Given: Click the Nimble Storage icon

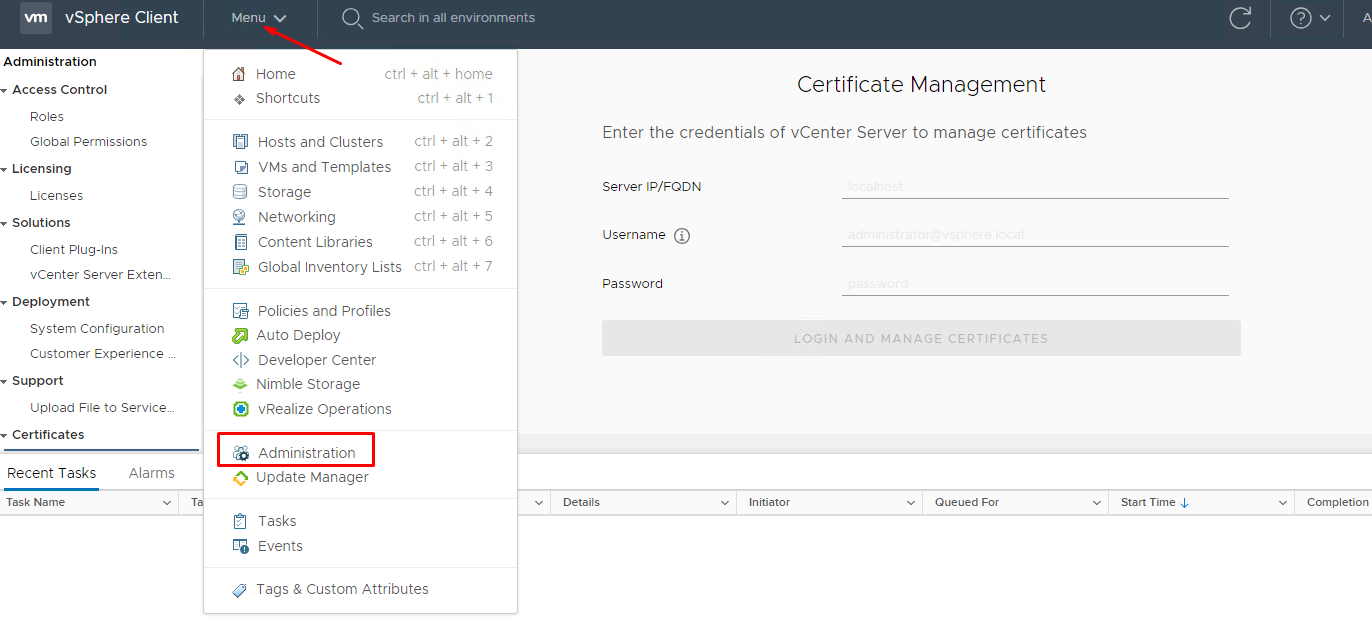Looking at the screenshot, I should click(240, 384).
